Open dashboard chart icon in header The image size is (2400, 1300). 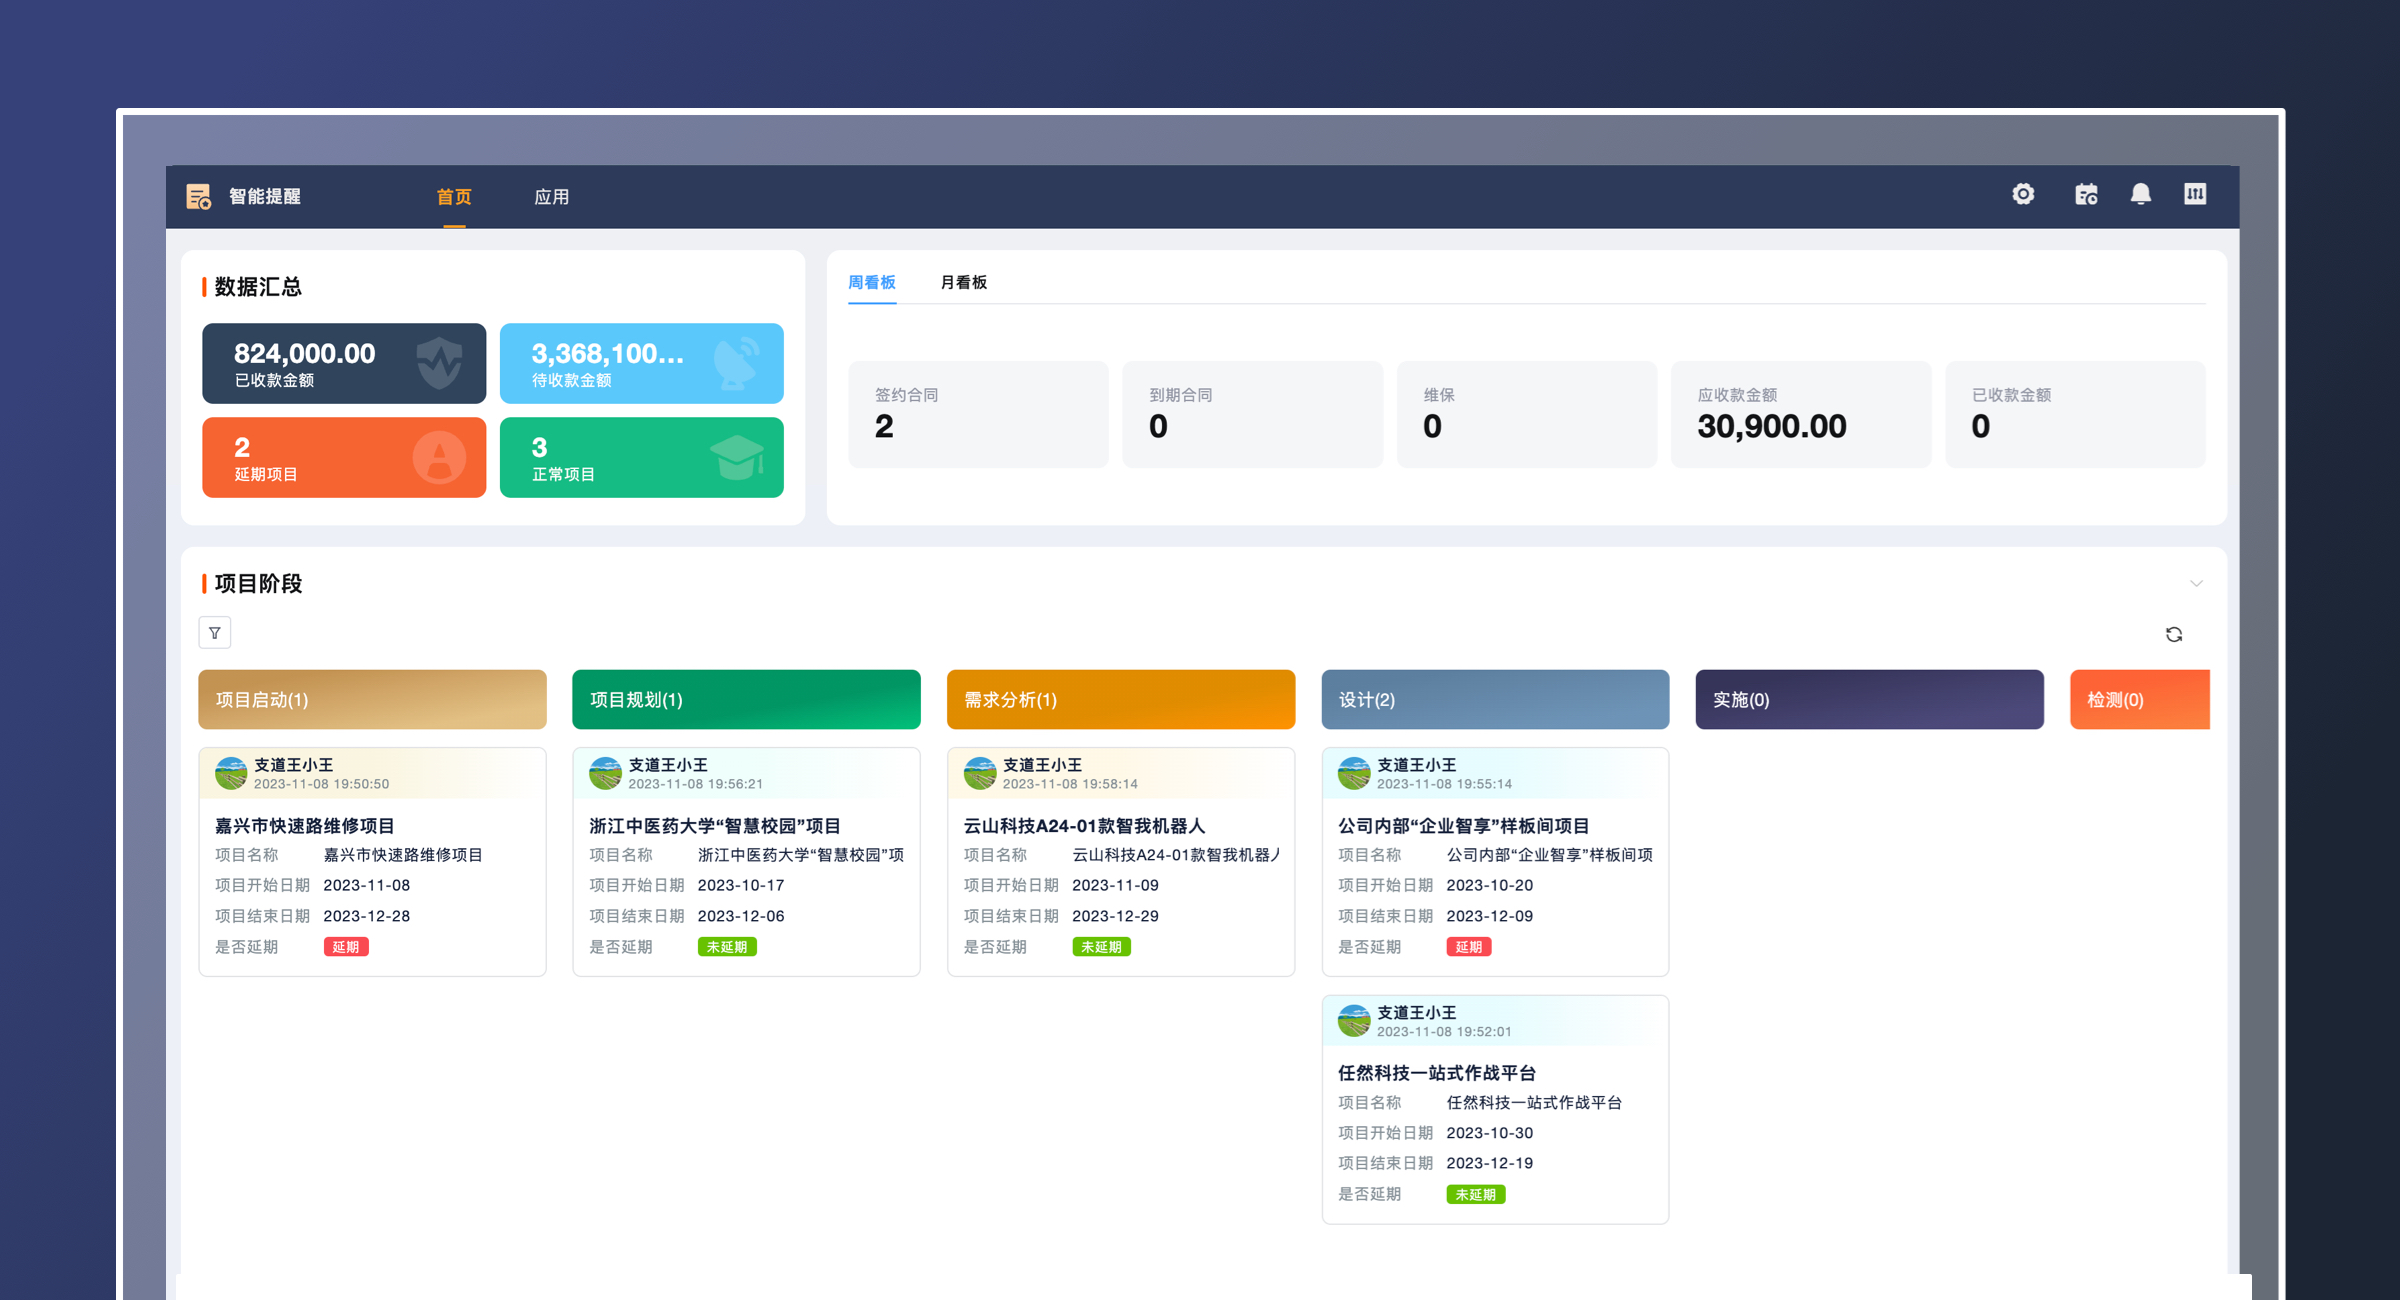click(x=2195, y=194)
